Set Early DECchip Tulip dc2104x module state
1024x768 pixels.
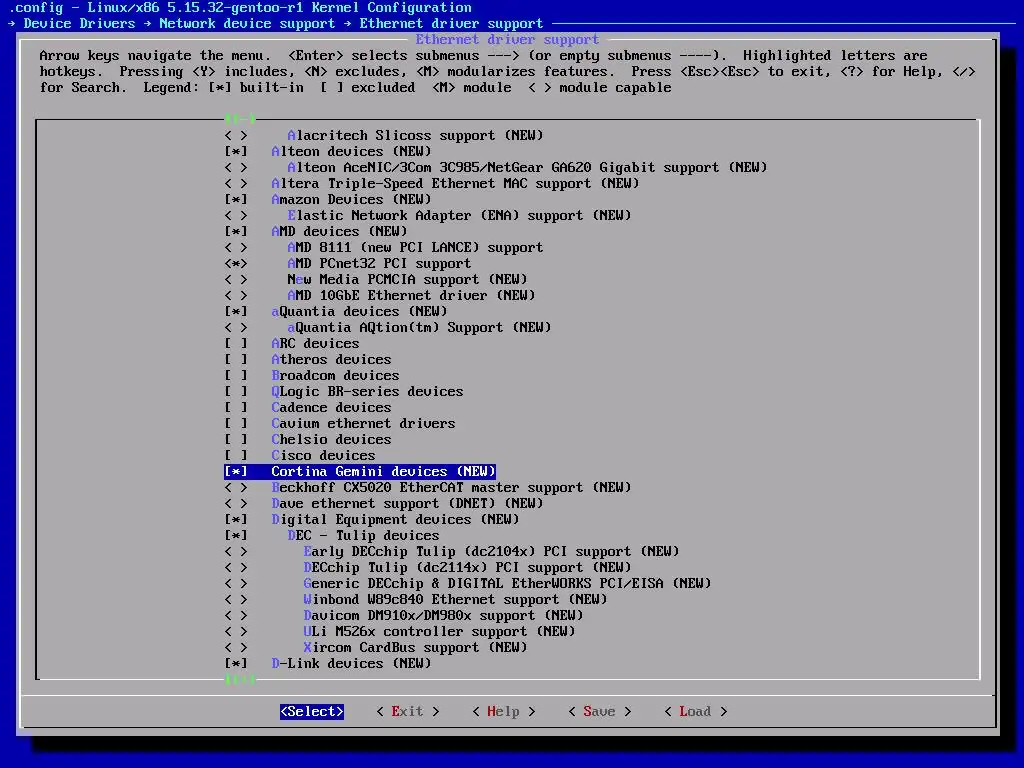pos(236,551)
